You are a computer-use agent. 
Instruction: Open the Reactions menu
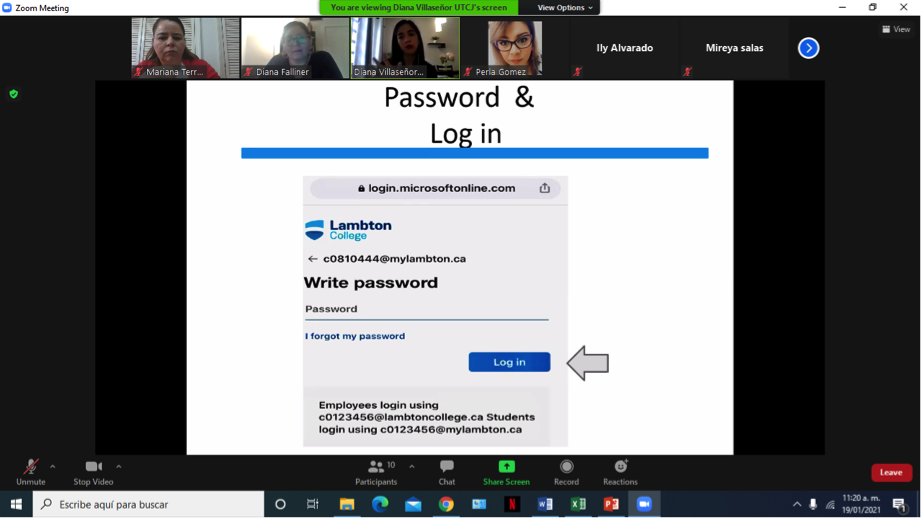pos(620,472)
